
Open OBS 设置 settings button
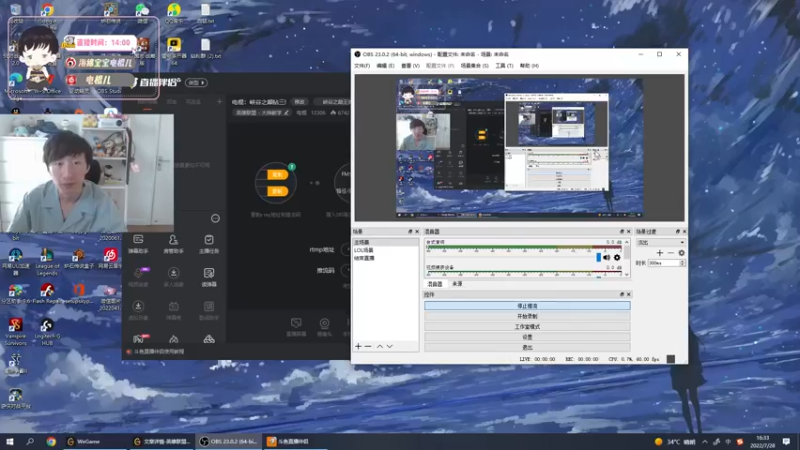[x=527, y=337]
